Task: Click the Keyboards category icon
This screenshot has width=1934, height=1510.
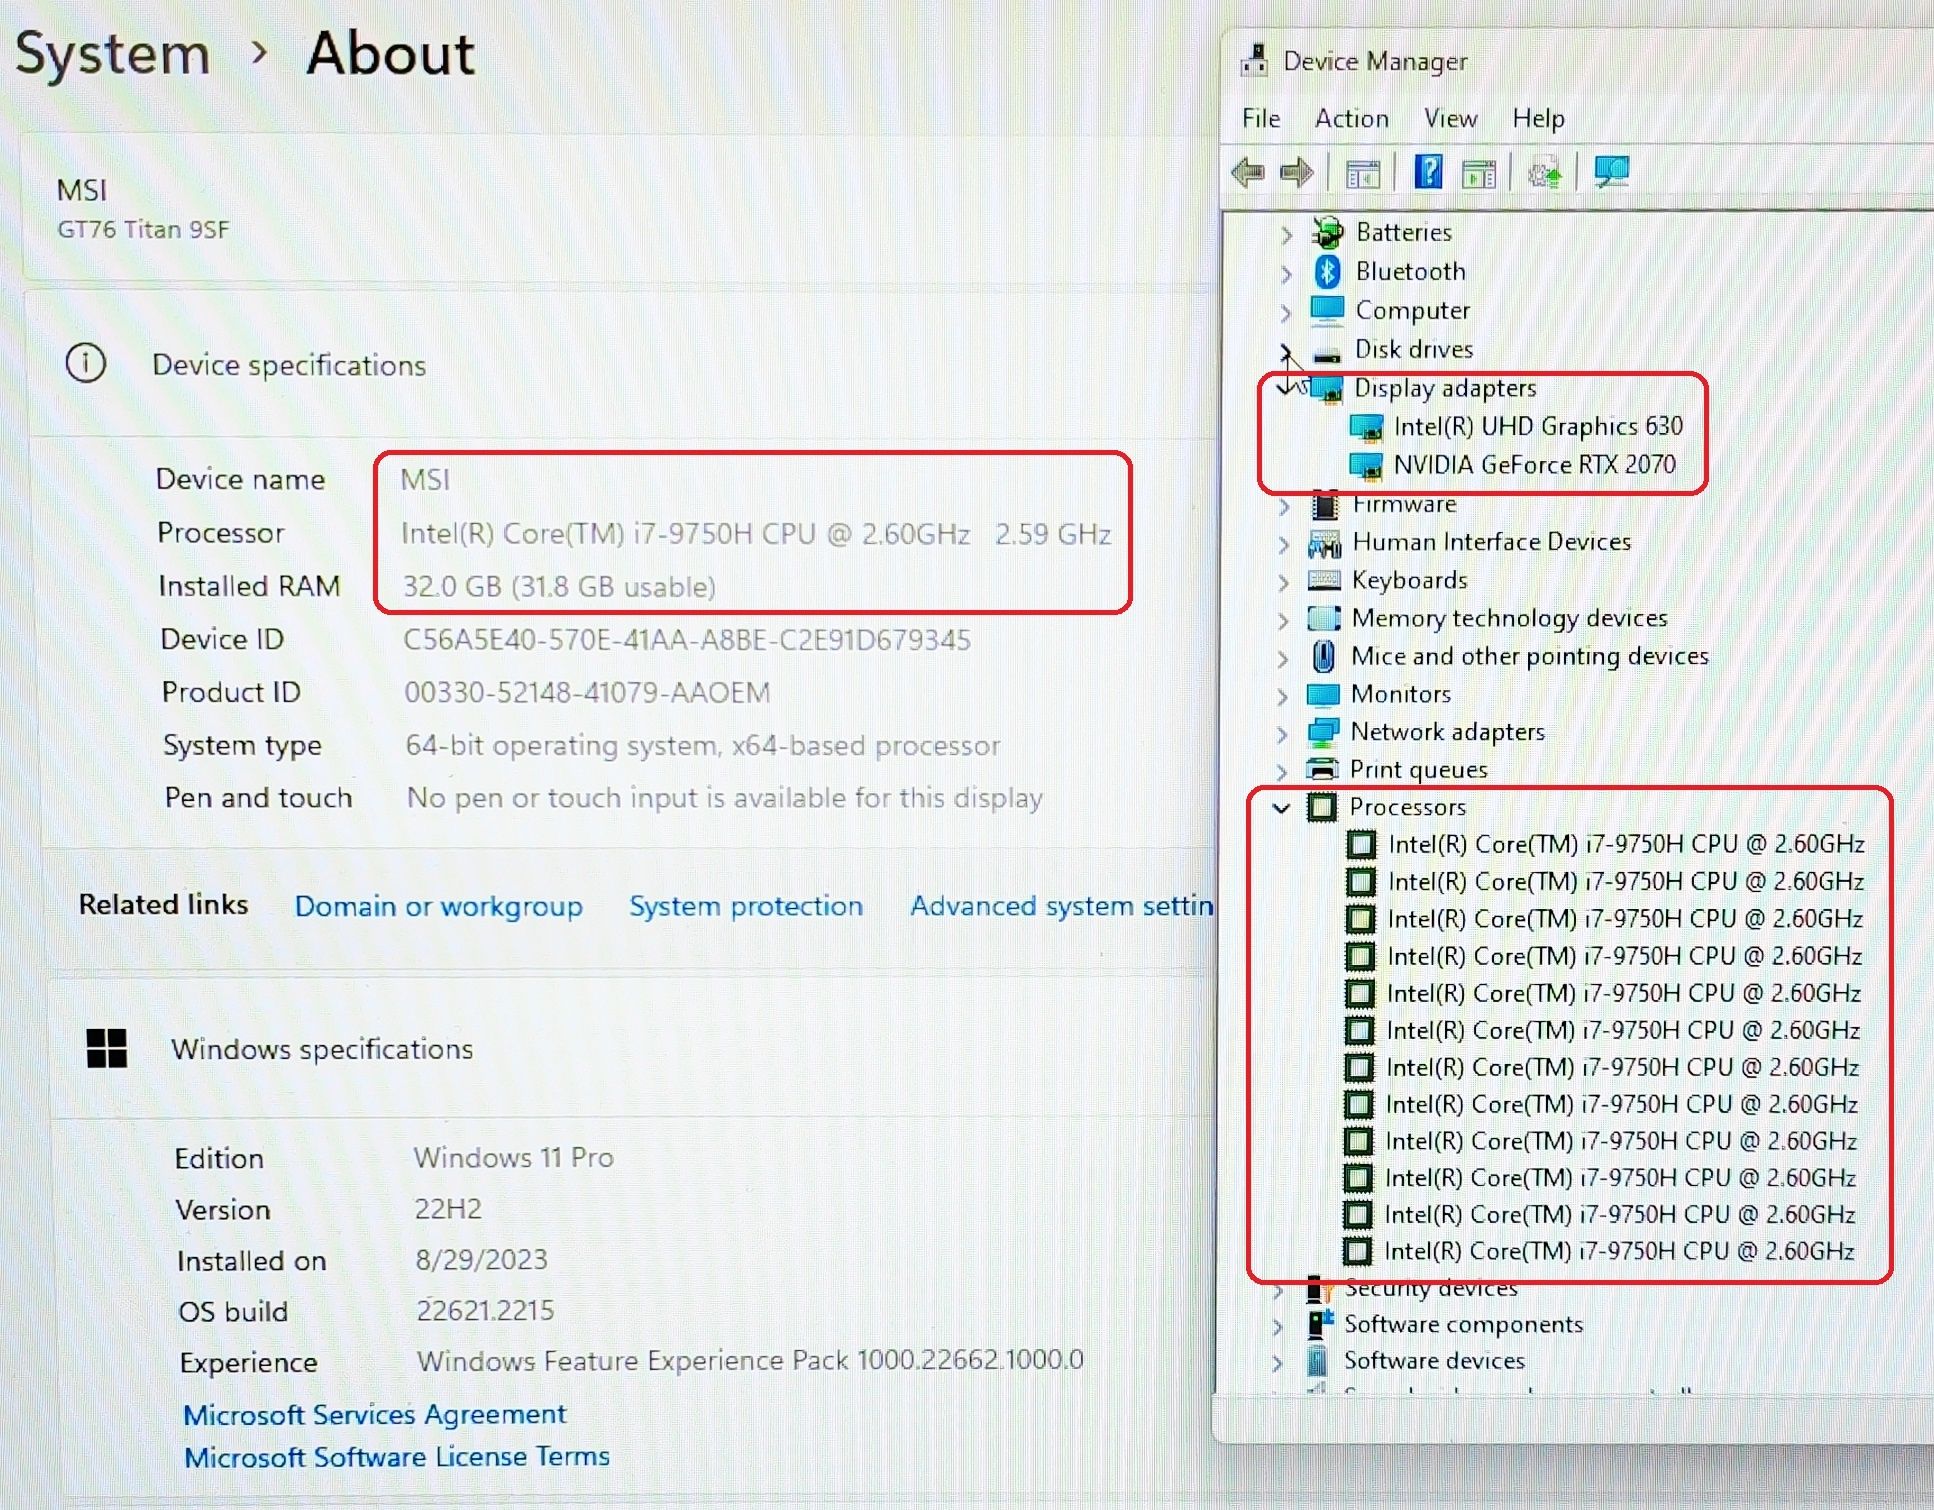Action: point(1324,581)
